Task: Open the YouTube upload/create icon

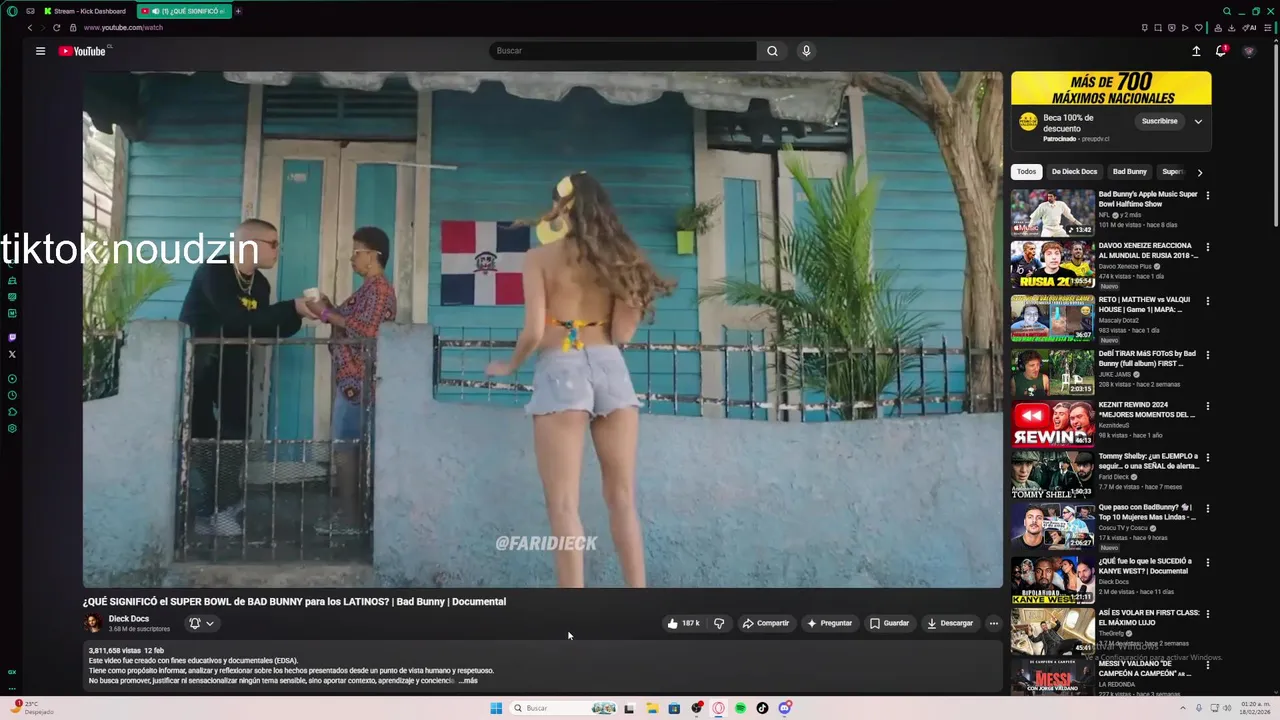Action: pos(1196,51)
